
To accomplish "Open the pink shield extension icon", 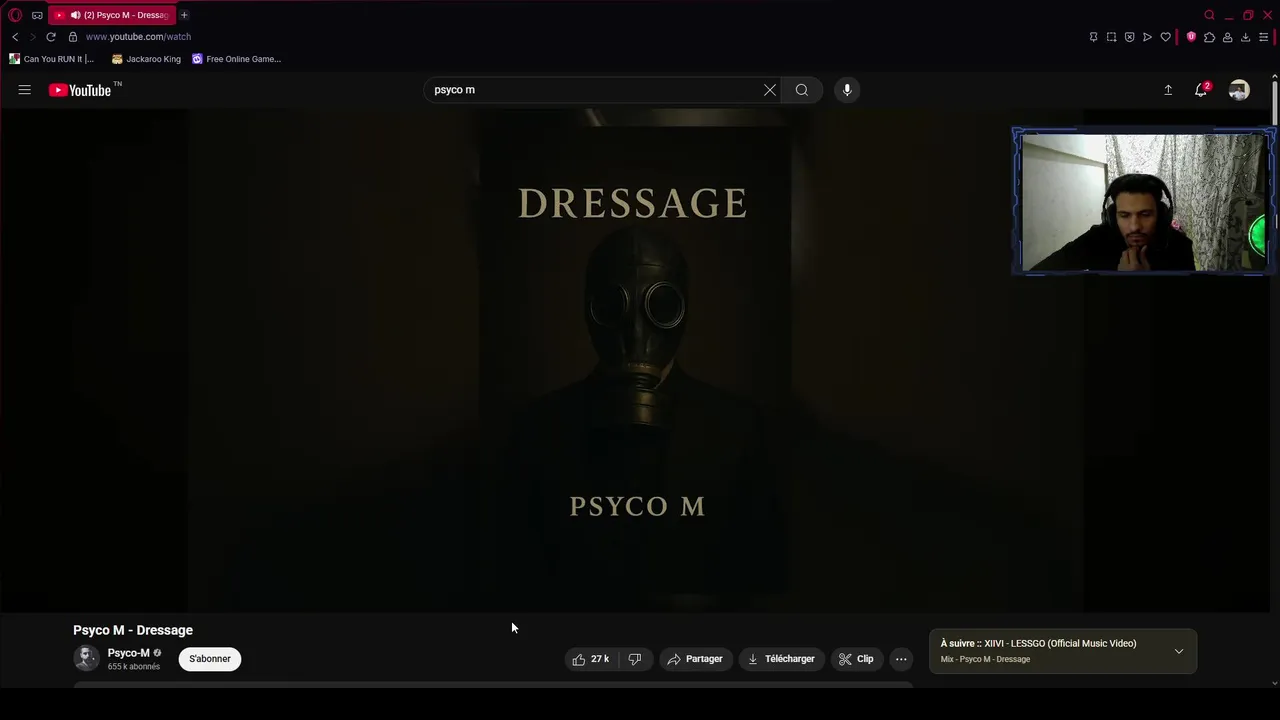I will [x=1191, y=37].
